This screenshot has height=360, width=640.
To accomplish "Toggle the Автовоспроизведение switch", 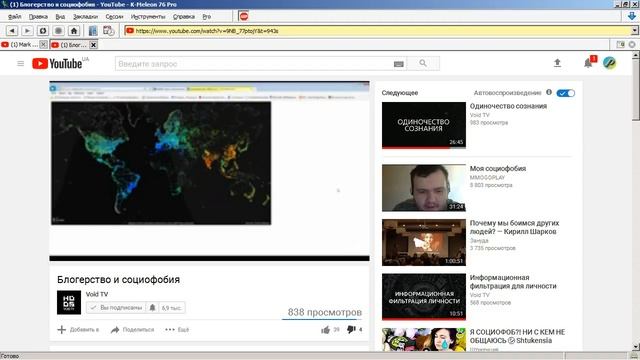I will pos(565,93).
